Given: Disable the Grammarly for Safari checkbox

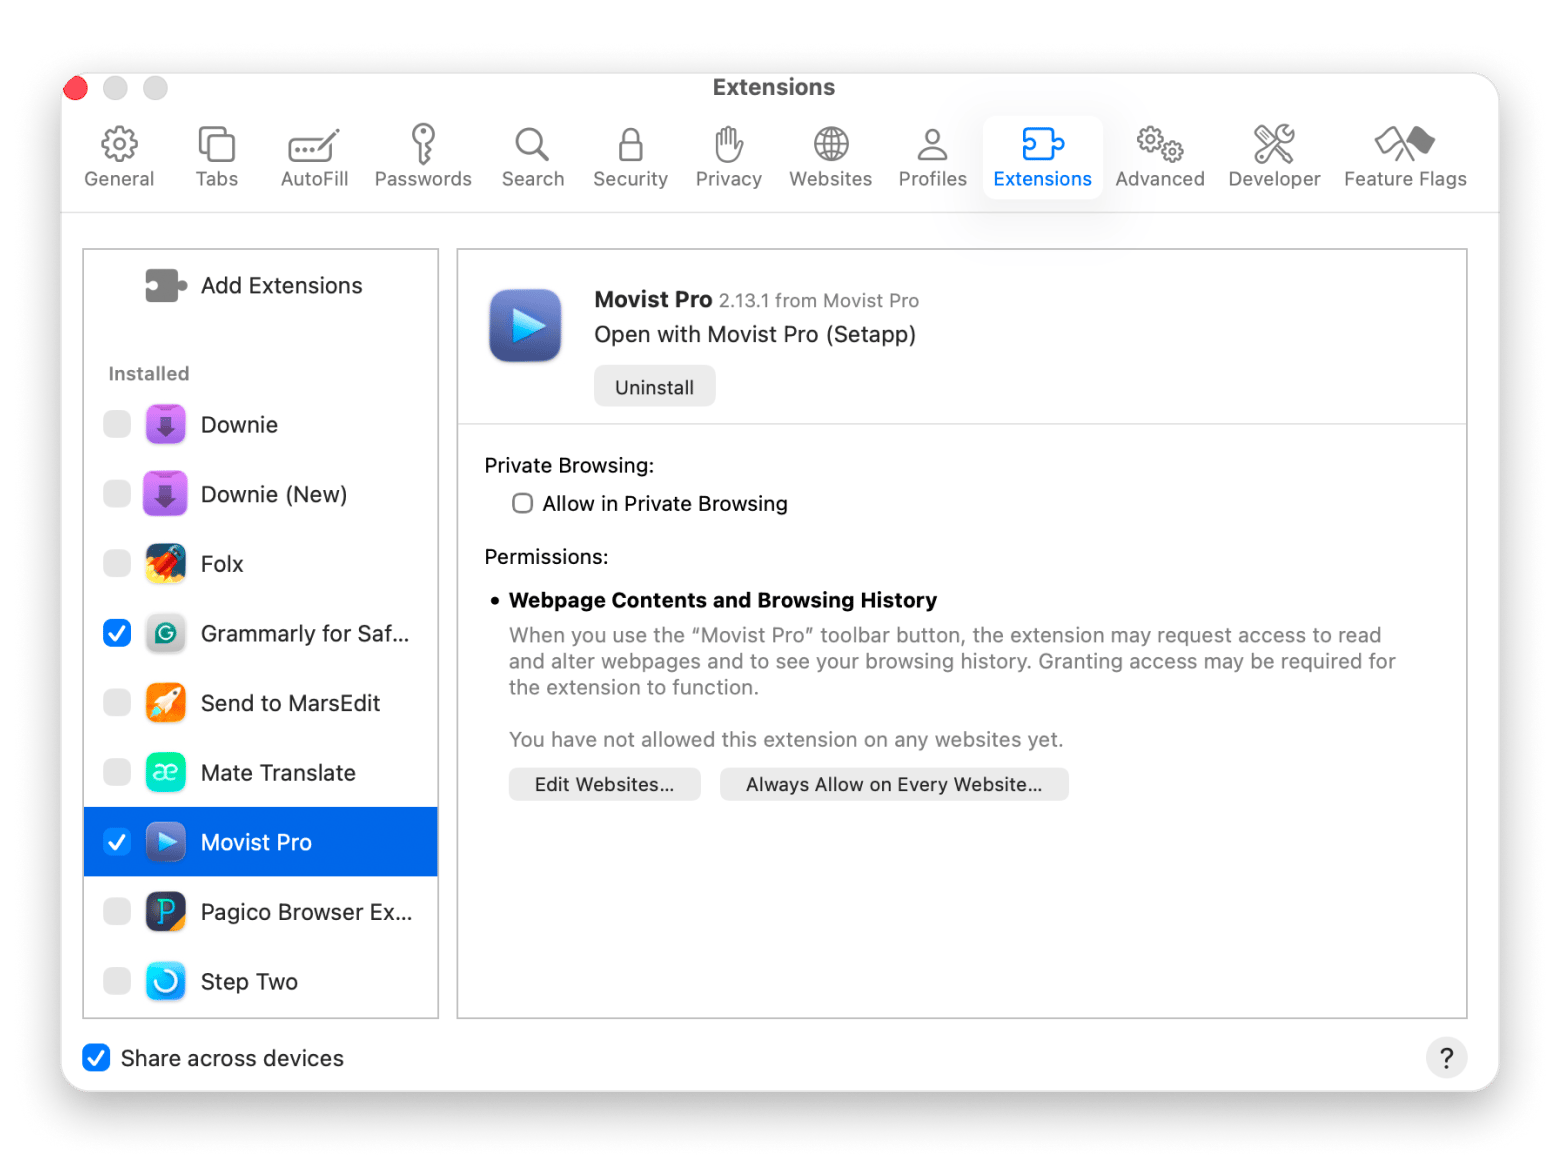Looking at the screenshot, I should pyautogui.click(x=117, y=634).
